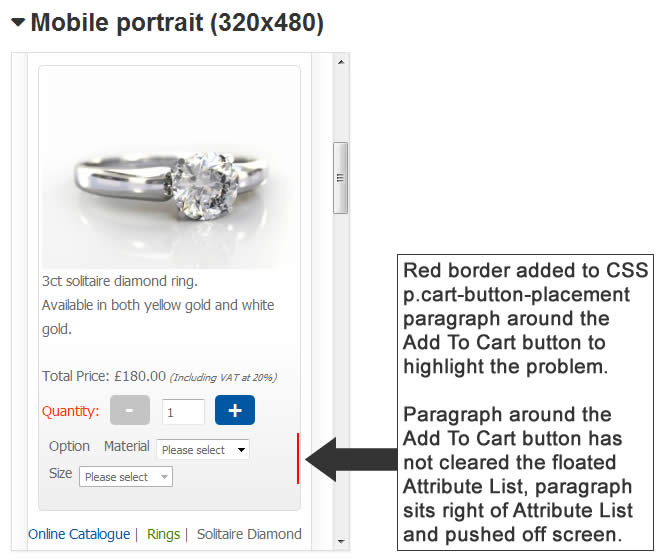This screenshot has width=660, height=560.
Task: Open the Size Please select dropdown
Action: pyautogui.click(x=126, y=477)
